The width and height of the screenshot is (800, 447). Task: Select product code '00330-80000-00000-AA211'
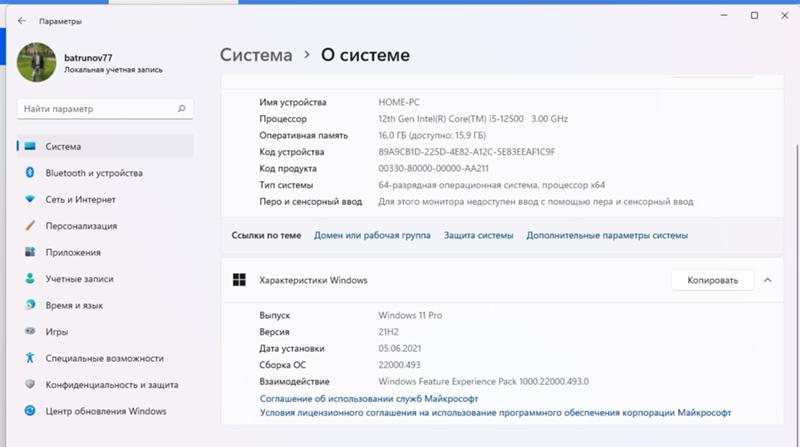tap(433, 168)
